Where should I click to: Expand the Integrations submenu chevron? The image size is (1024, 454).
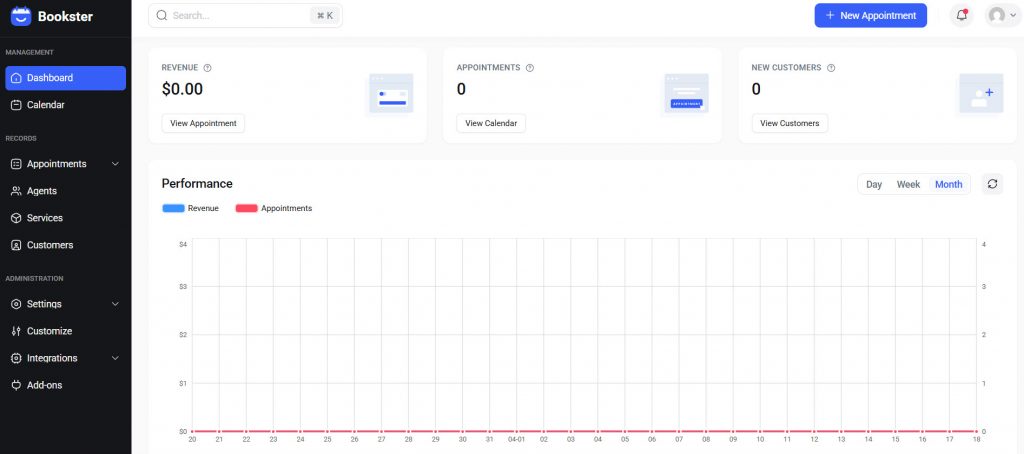tap(116, 358)
